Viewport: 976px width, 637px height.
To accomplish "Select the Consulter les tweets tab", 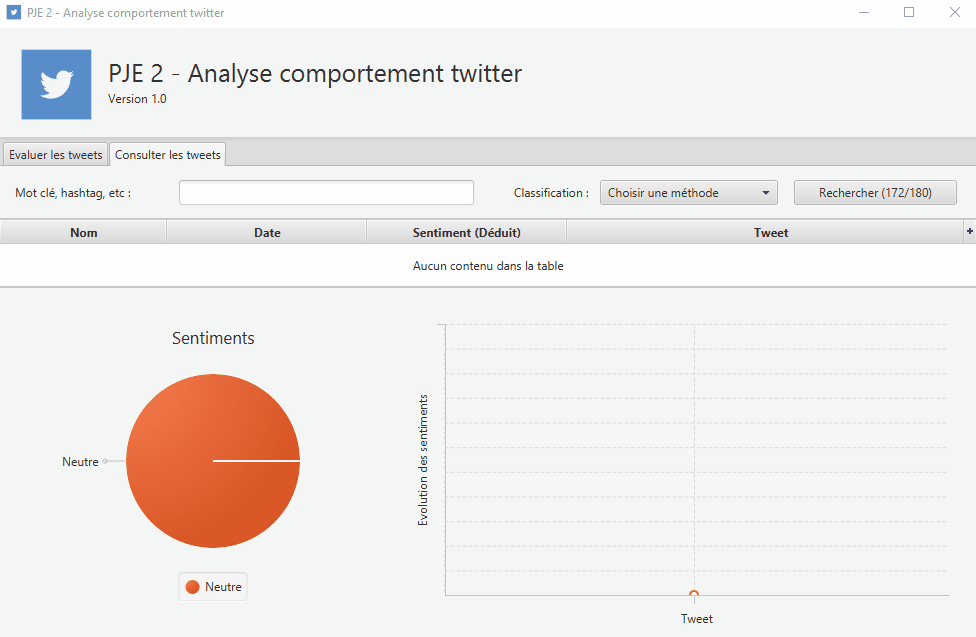I will coord(167,155).
